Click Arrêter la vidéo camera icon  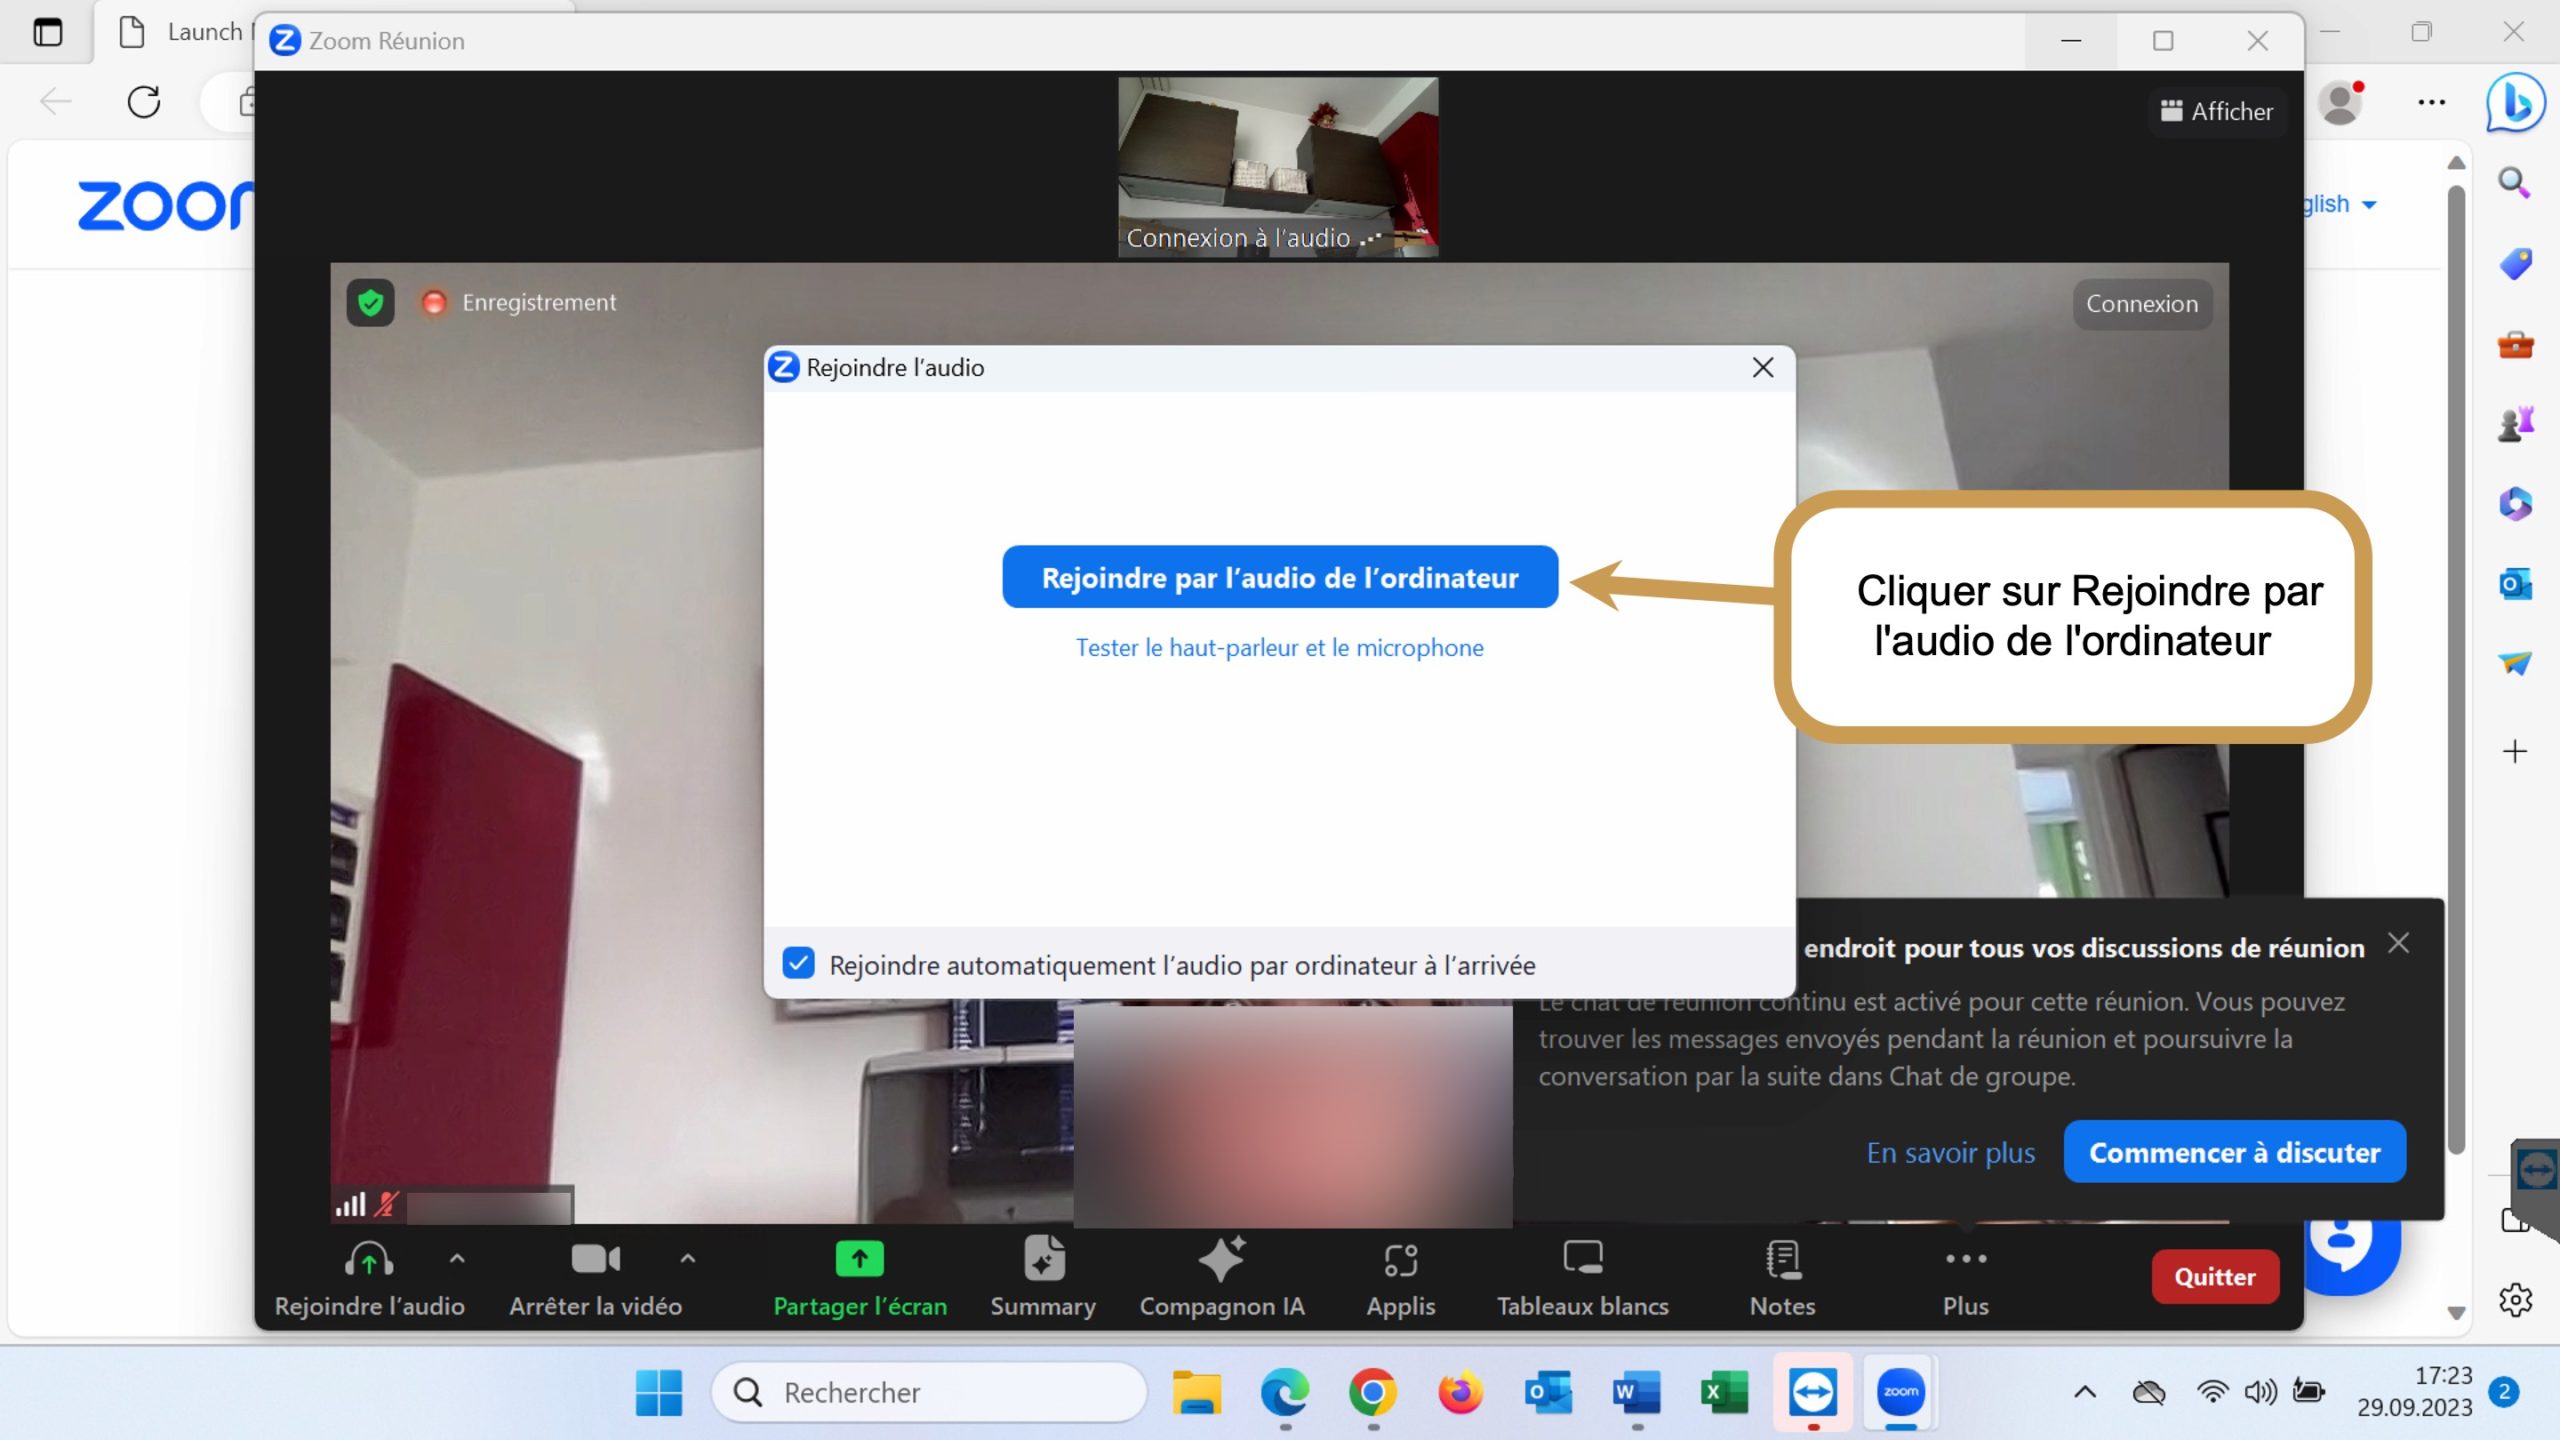point(596,1260)
